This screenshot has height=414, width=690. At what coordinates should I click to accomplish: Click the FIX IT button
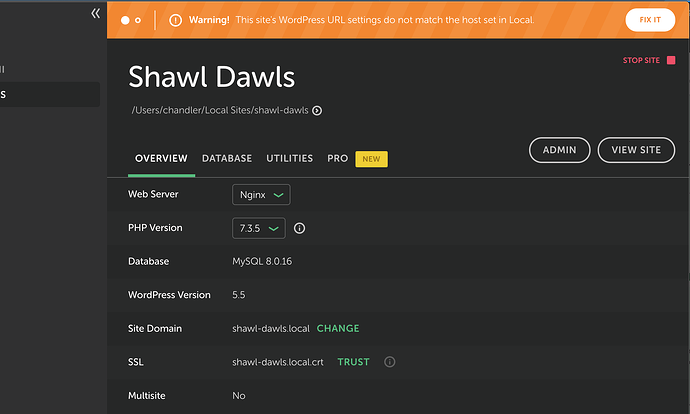[650, 20]
